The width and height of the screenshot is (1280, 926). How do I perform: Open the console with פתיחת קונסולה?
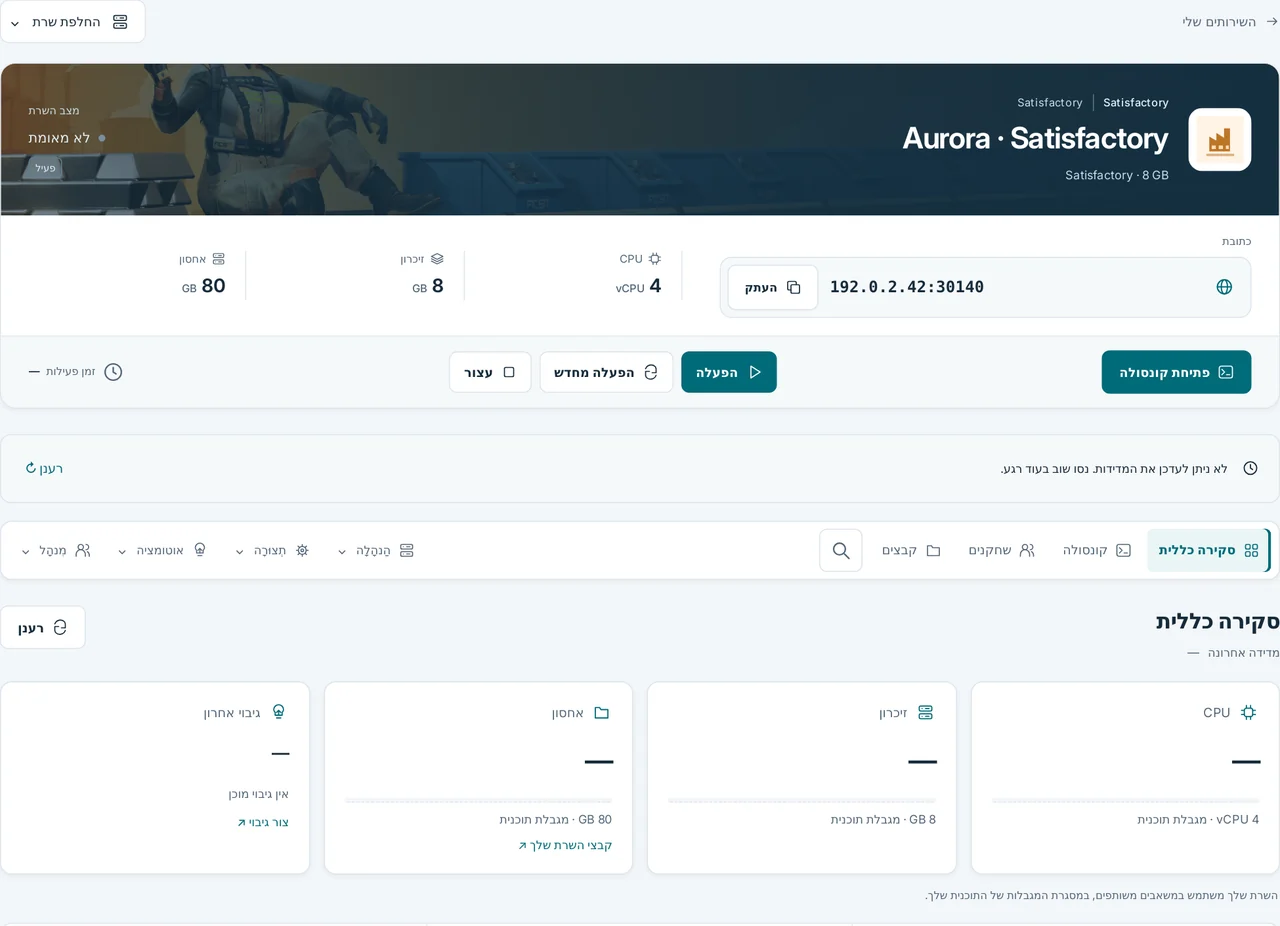coord(1176,372)
